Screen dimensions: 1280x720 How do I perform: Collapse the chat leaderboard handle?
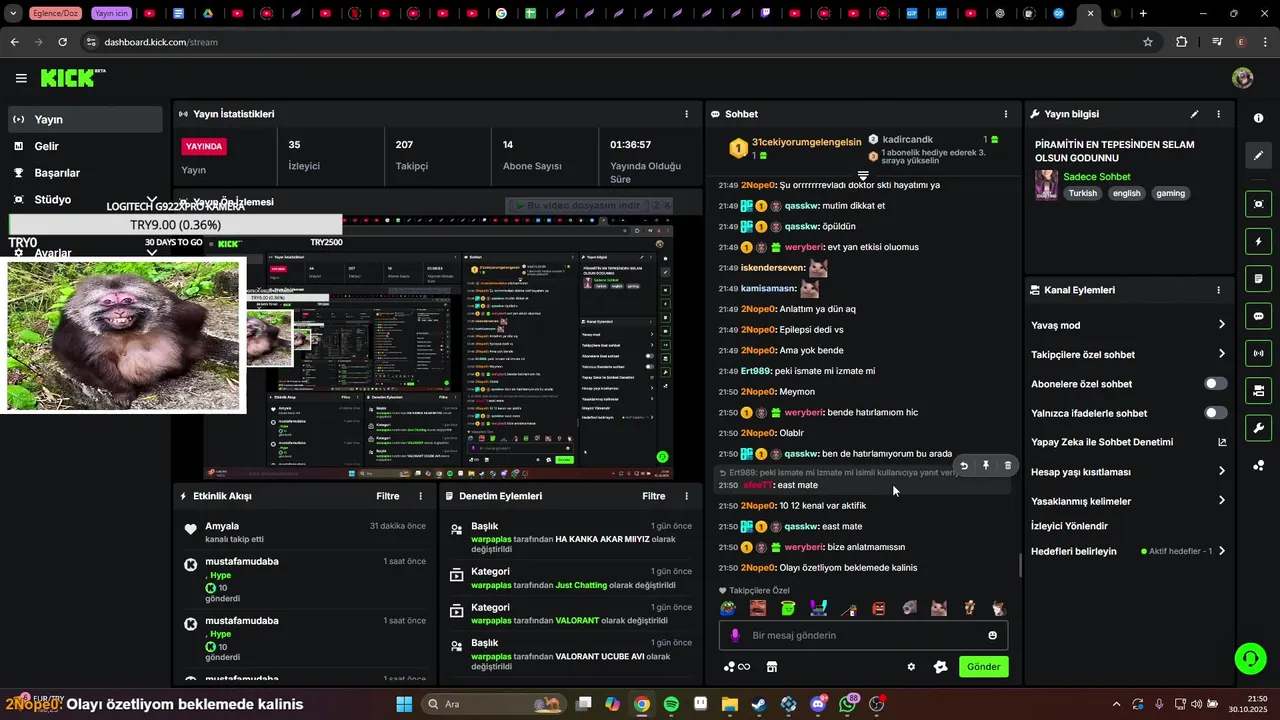(863, 175)
